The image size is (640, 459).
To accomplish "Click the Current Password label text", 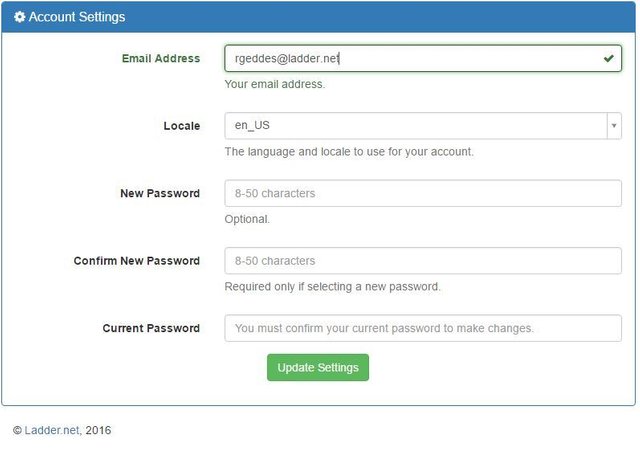I will pos(151,328).
